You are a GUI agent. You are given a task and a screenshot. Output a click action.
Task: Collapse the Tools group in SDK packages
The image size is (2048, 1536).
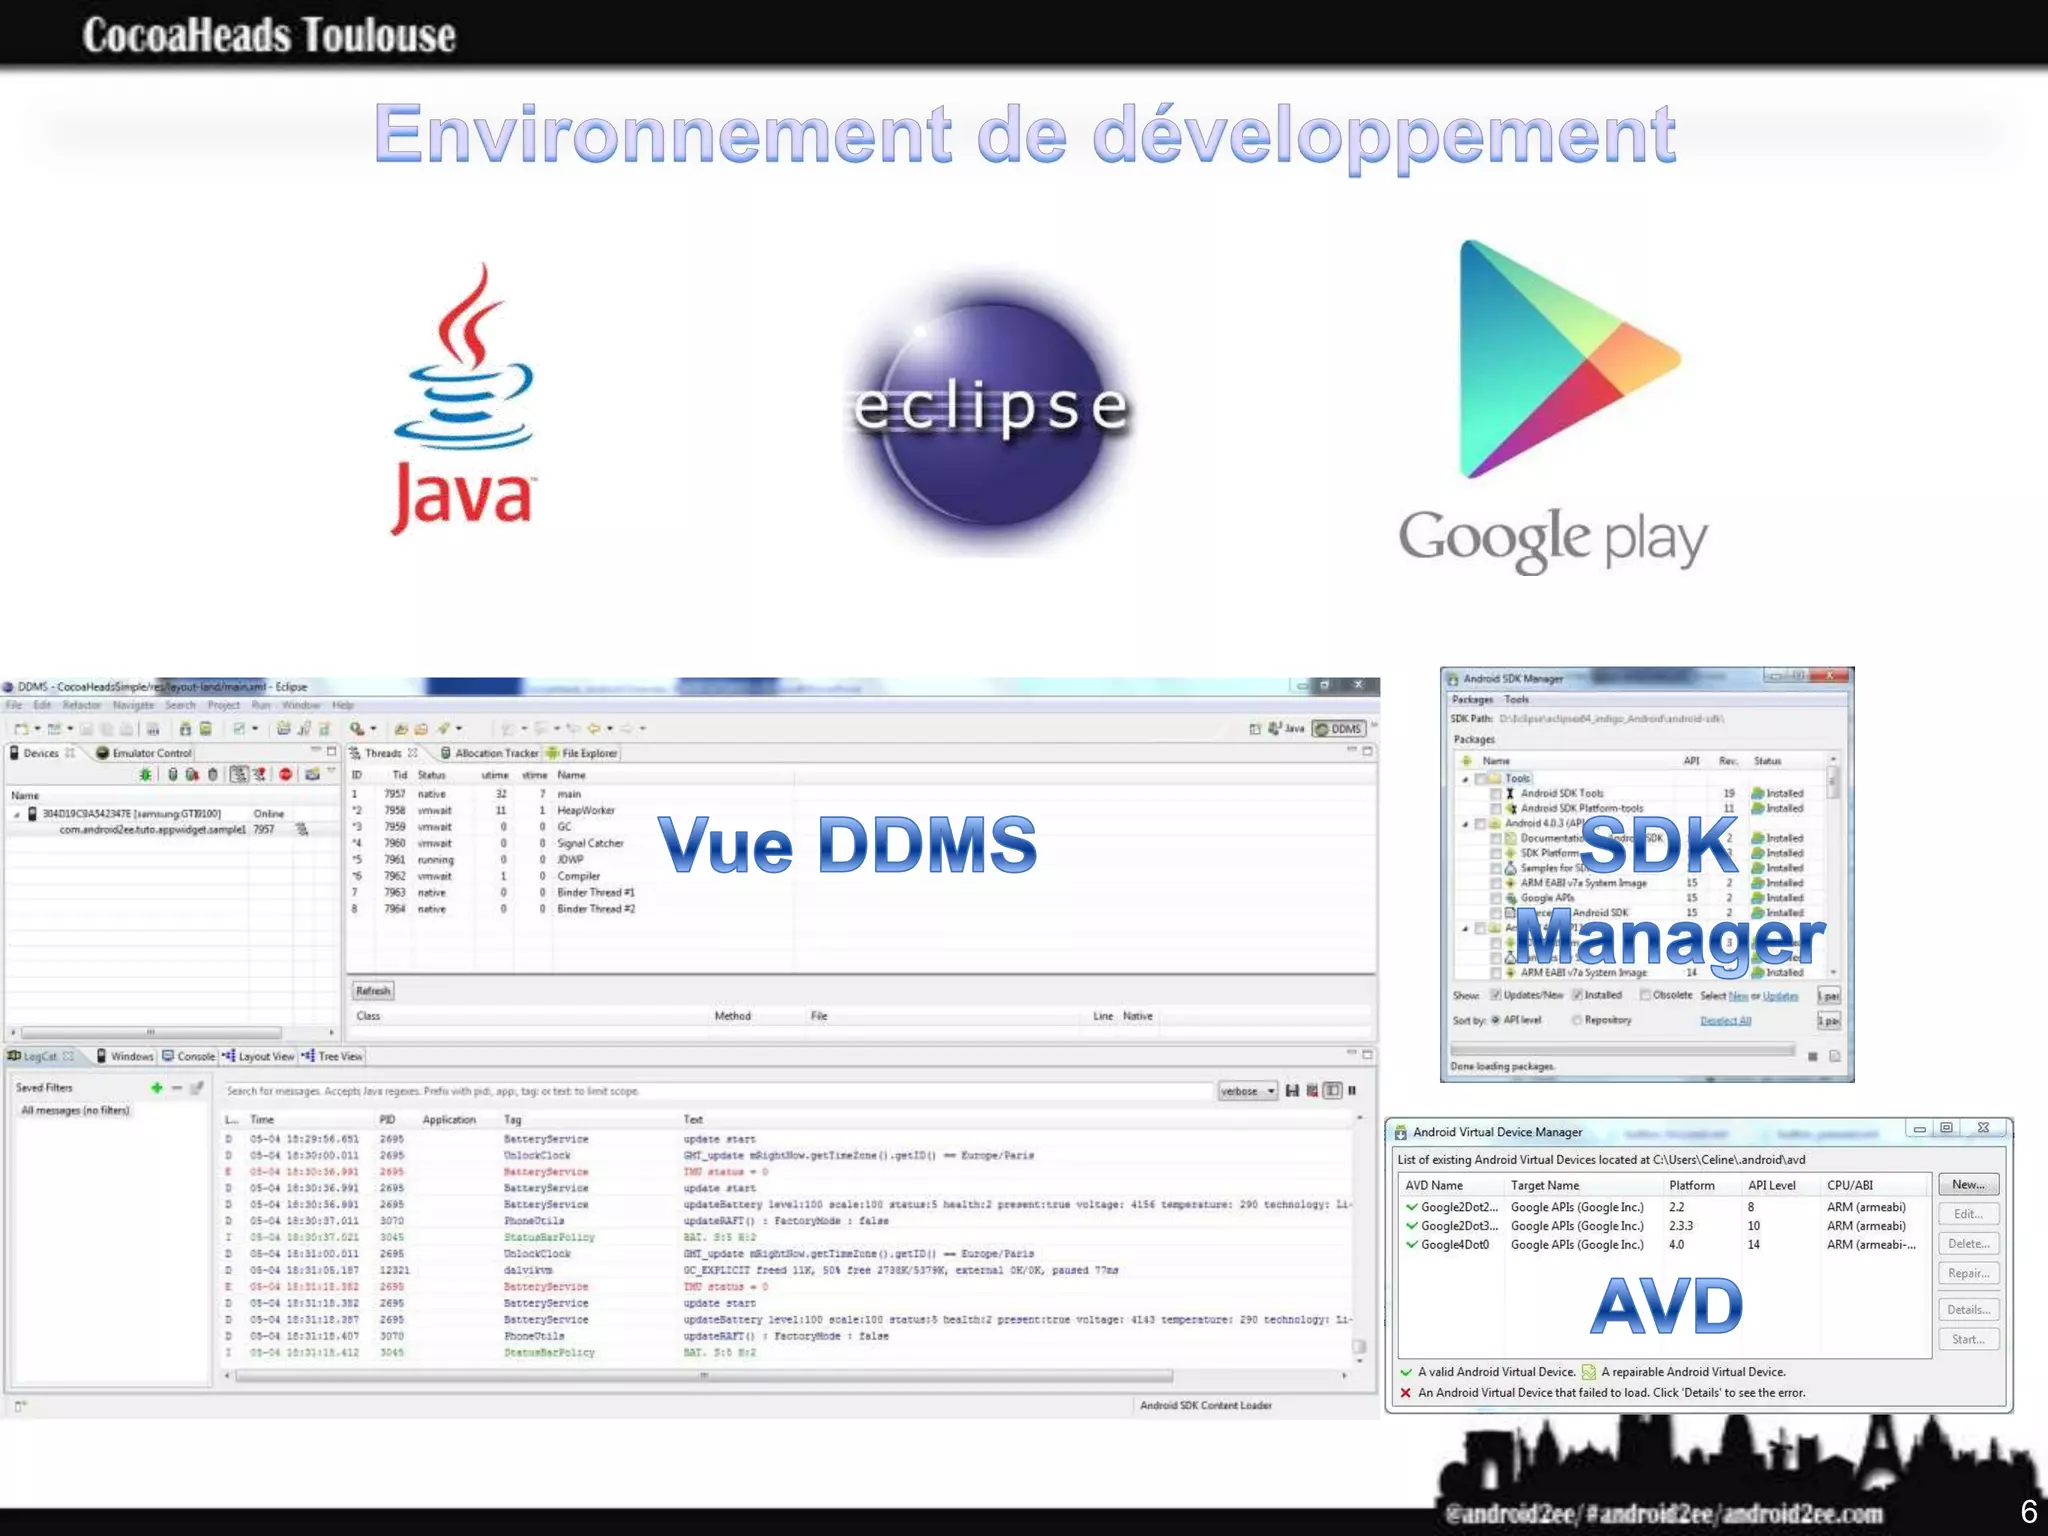click(x=1466, y=778)
